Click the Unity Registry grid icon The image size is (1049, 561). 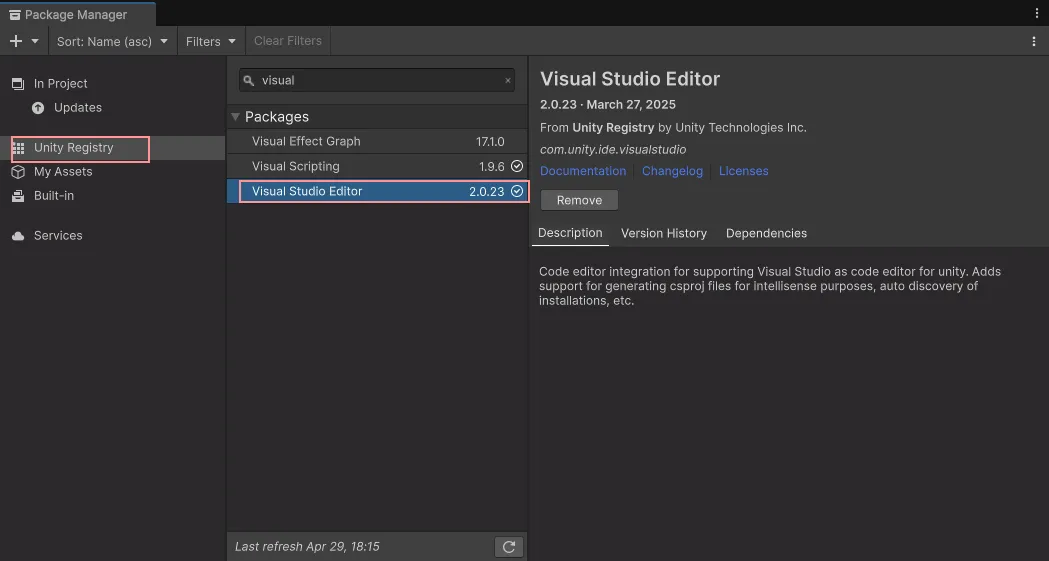18,148
